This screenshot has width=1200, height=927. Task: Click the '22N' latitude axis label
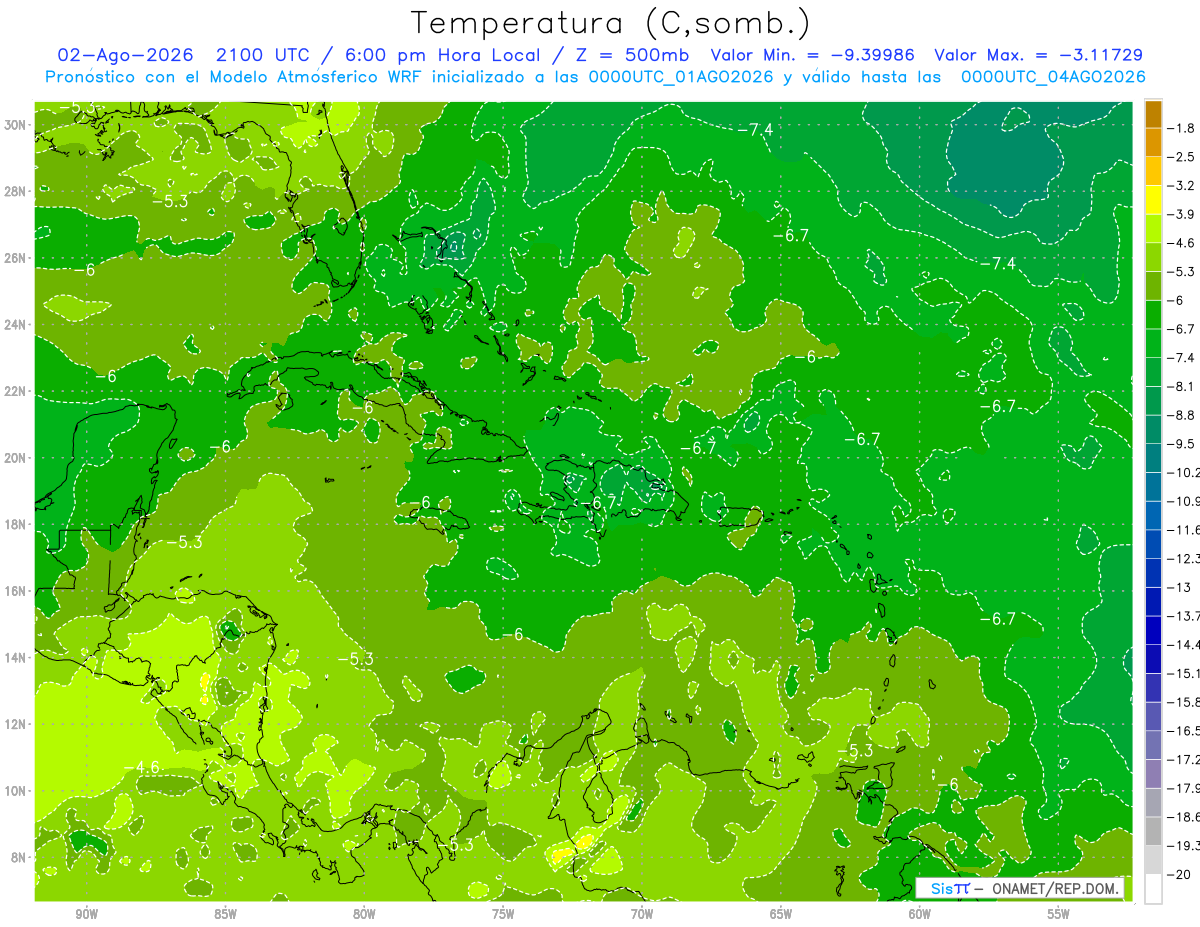(16, 391)
